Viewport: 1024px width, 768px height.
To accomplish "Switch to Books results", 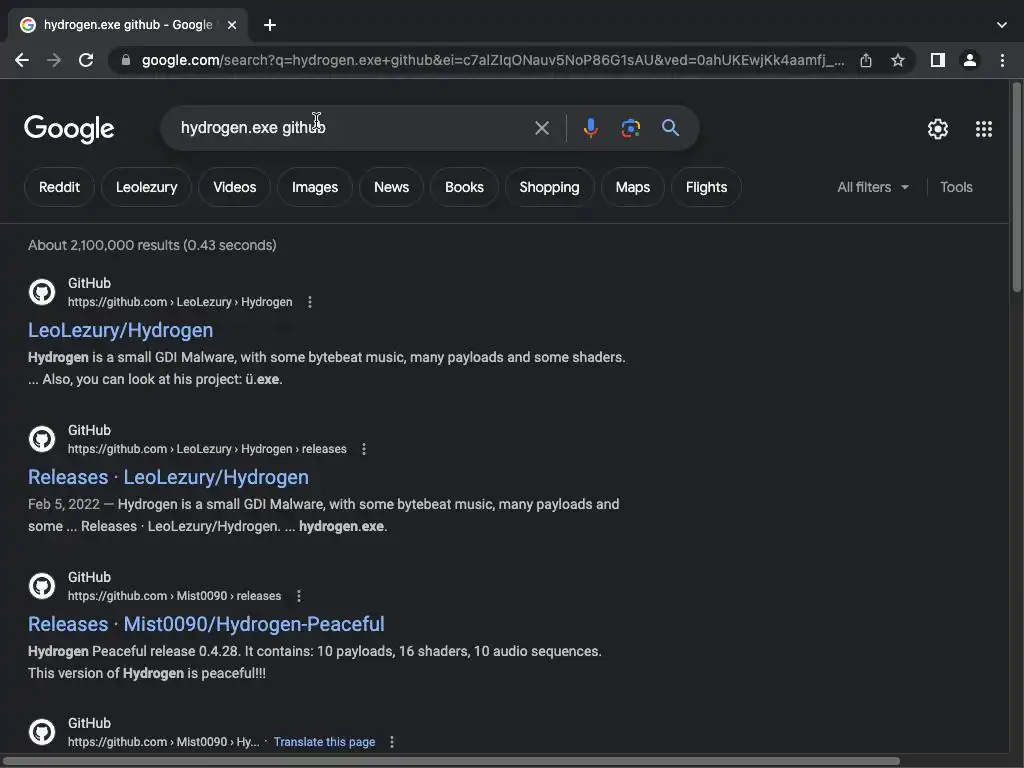I will coord(464,187).
